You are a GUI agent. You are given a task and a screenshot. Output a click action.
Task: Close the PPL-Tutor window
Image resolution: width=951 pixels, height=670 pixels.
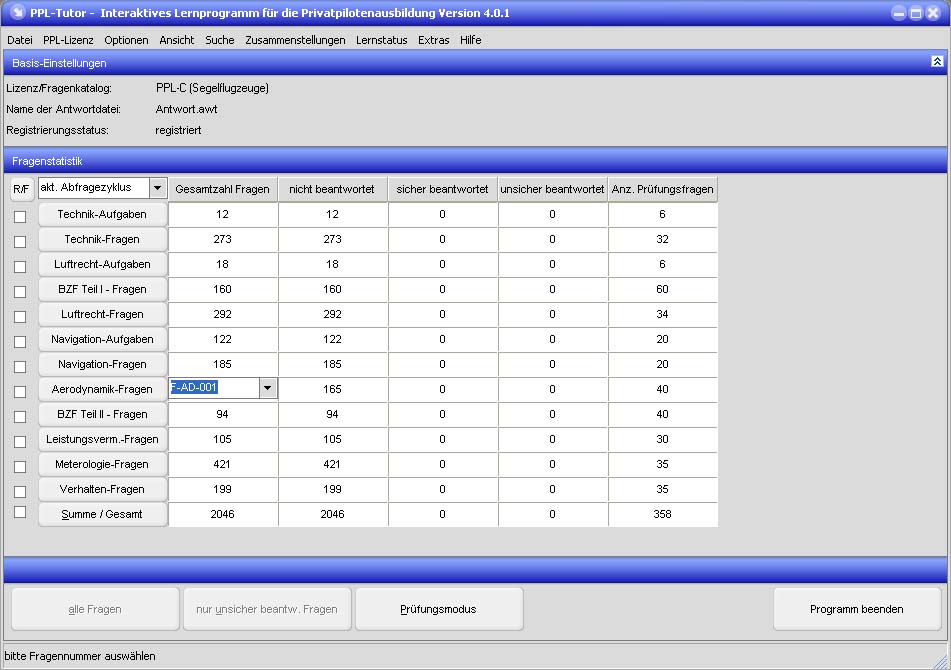[933, 13]
